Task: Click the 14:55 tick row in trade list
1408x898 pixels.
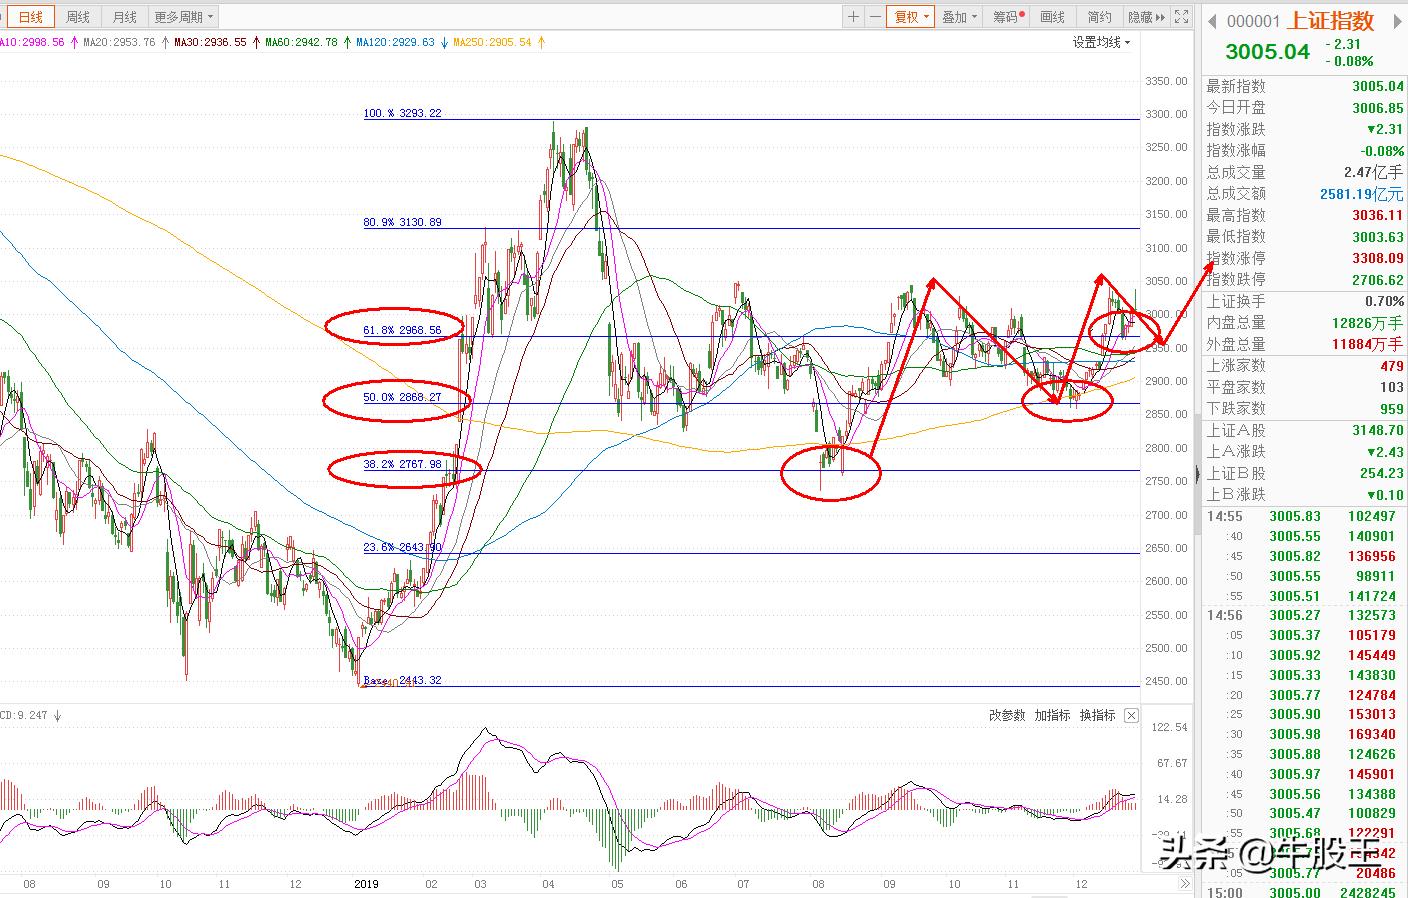Action: 1302,517
